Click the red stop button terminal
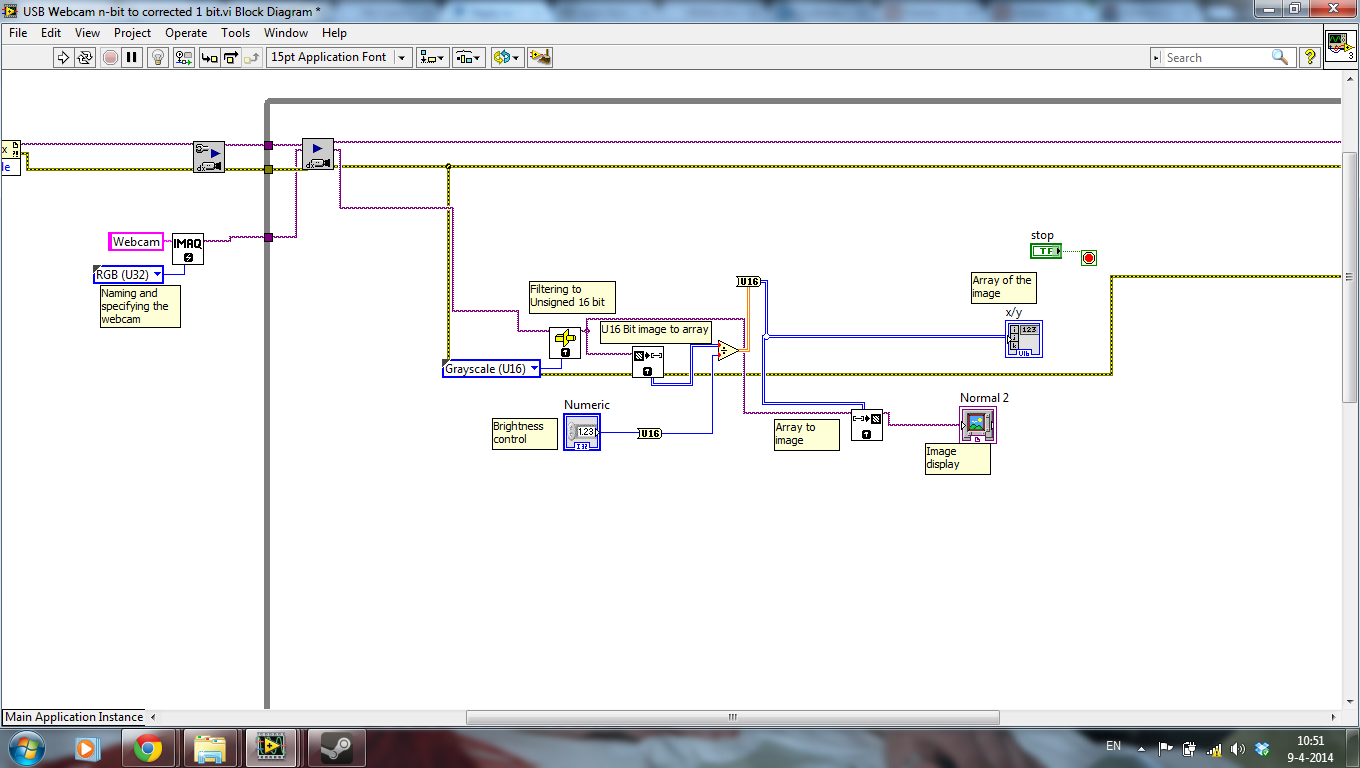1360x768 pixels. (1089, 258)
